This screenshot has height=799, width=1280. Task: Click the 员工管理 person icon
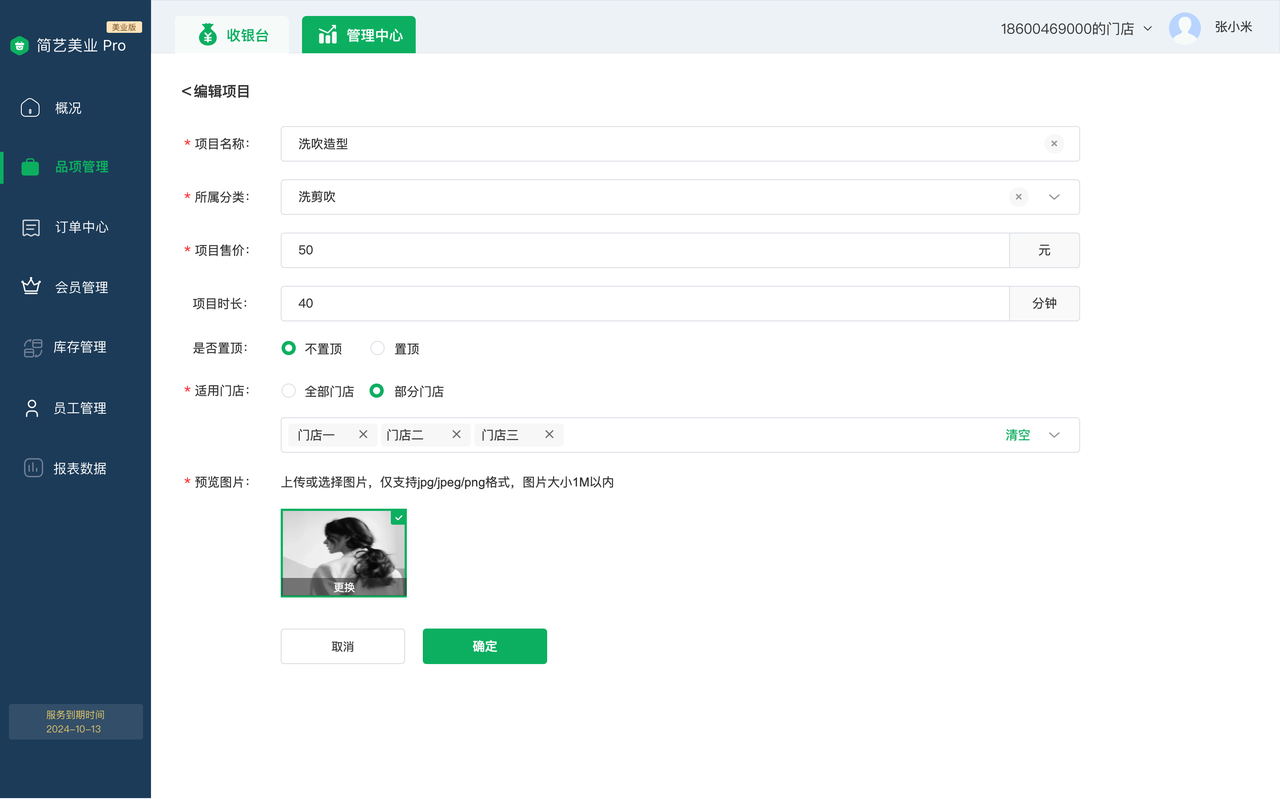coord(31,408)
